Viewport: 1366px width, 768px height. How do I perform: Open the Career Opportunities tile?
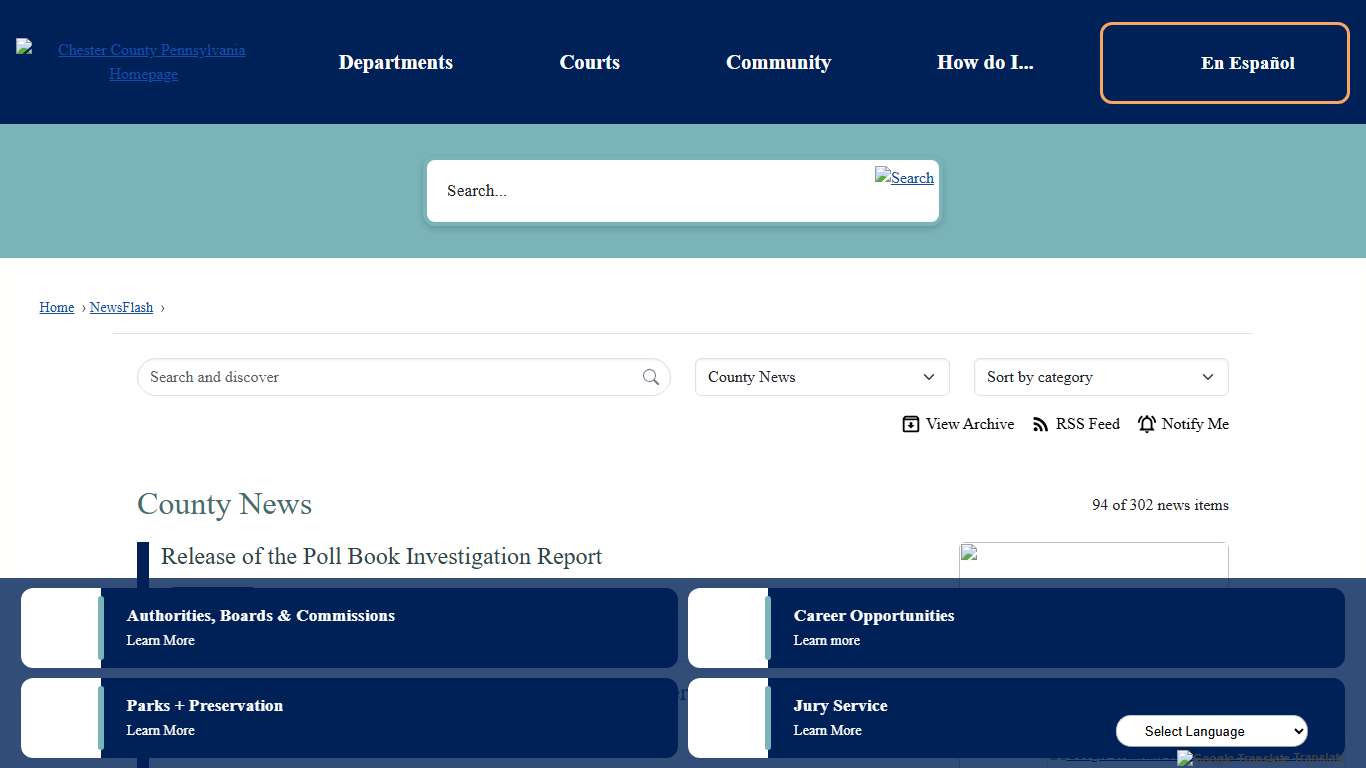tap(1015, 627)
